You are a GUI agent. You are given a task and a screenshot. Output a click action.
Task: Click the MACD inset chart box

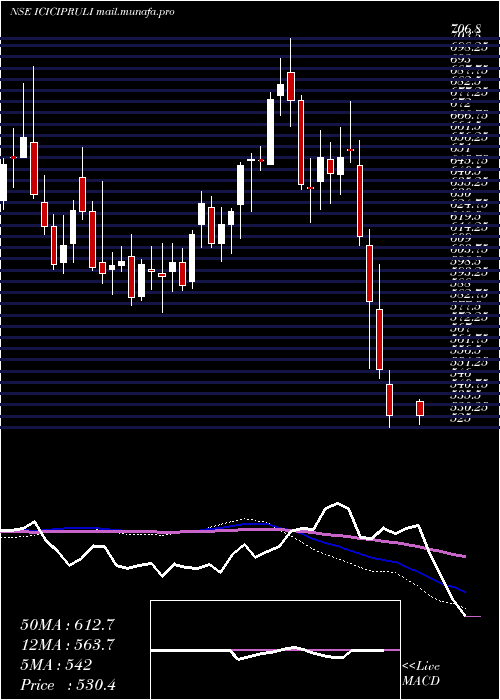[275, 650]
